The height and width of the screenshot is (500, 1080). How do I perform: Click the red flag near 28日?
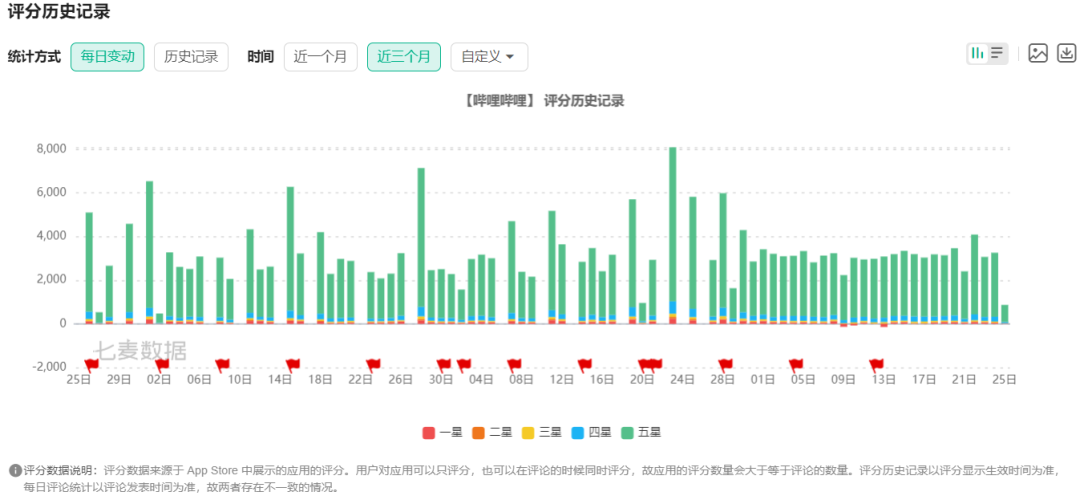[725, 364]
